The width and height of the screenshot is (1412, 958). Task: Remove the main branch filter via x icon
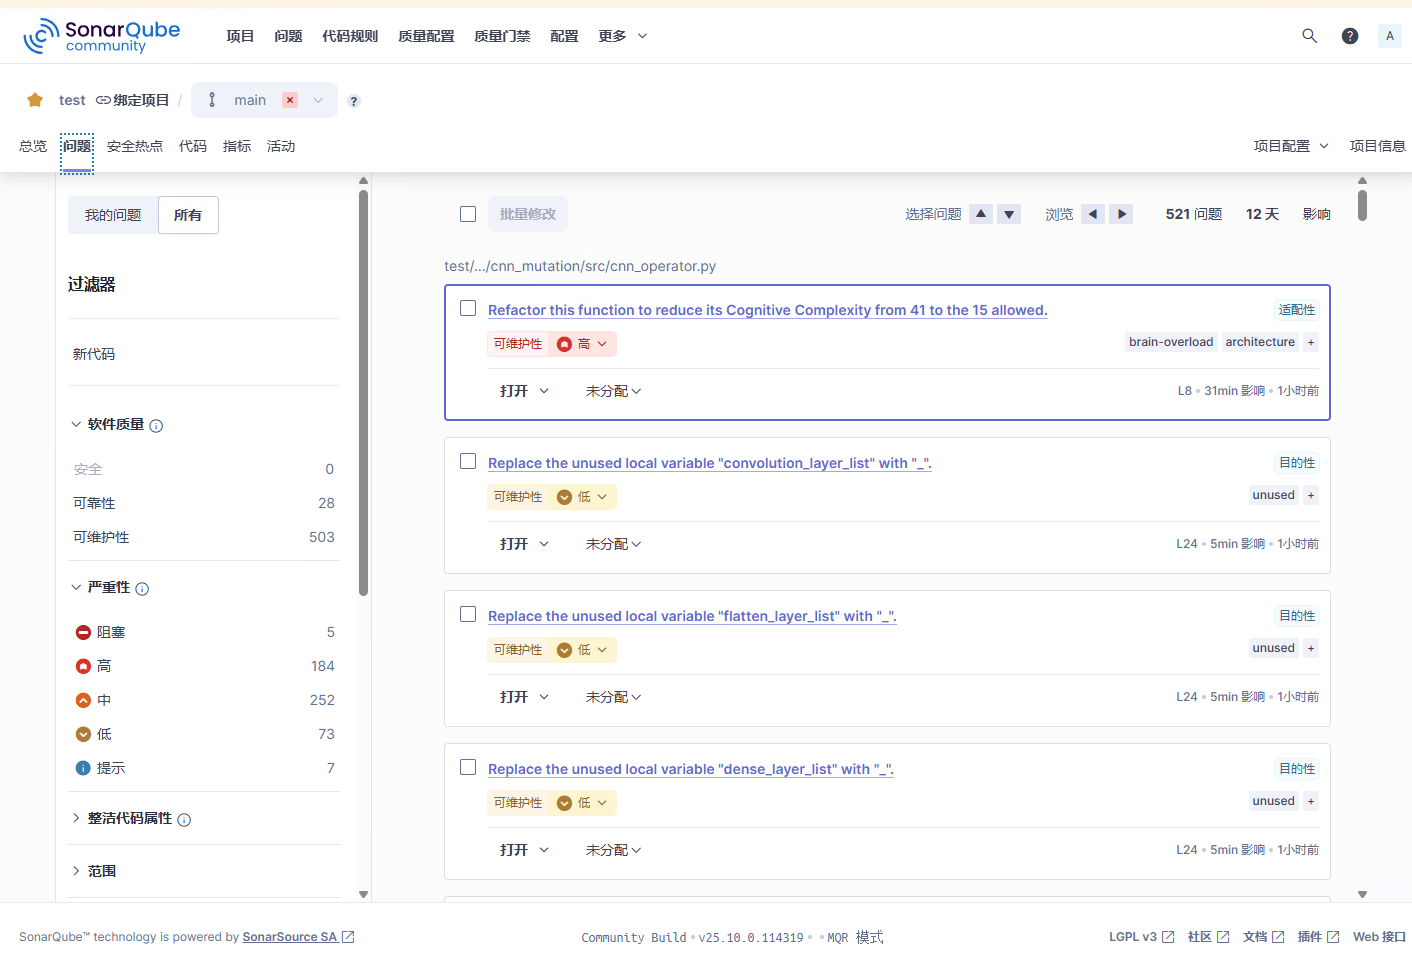click(289, 100)
